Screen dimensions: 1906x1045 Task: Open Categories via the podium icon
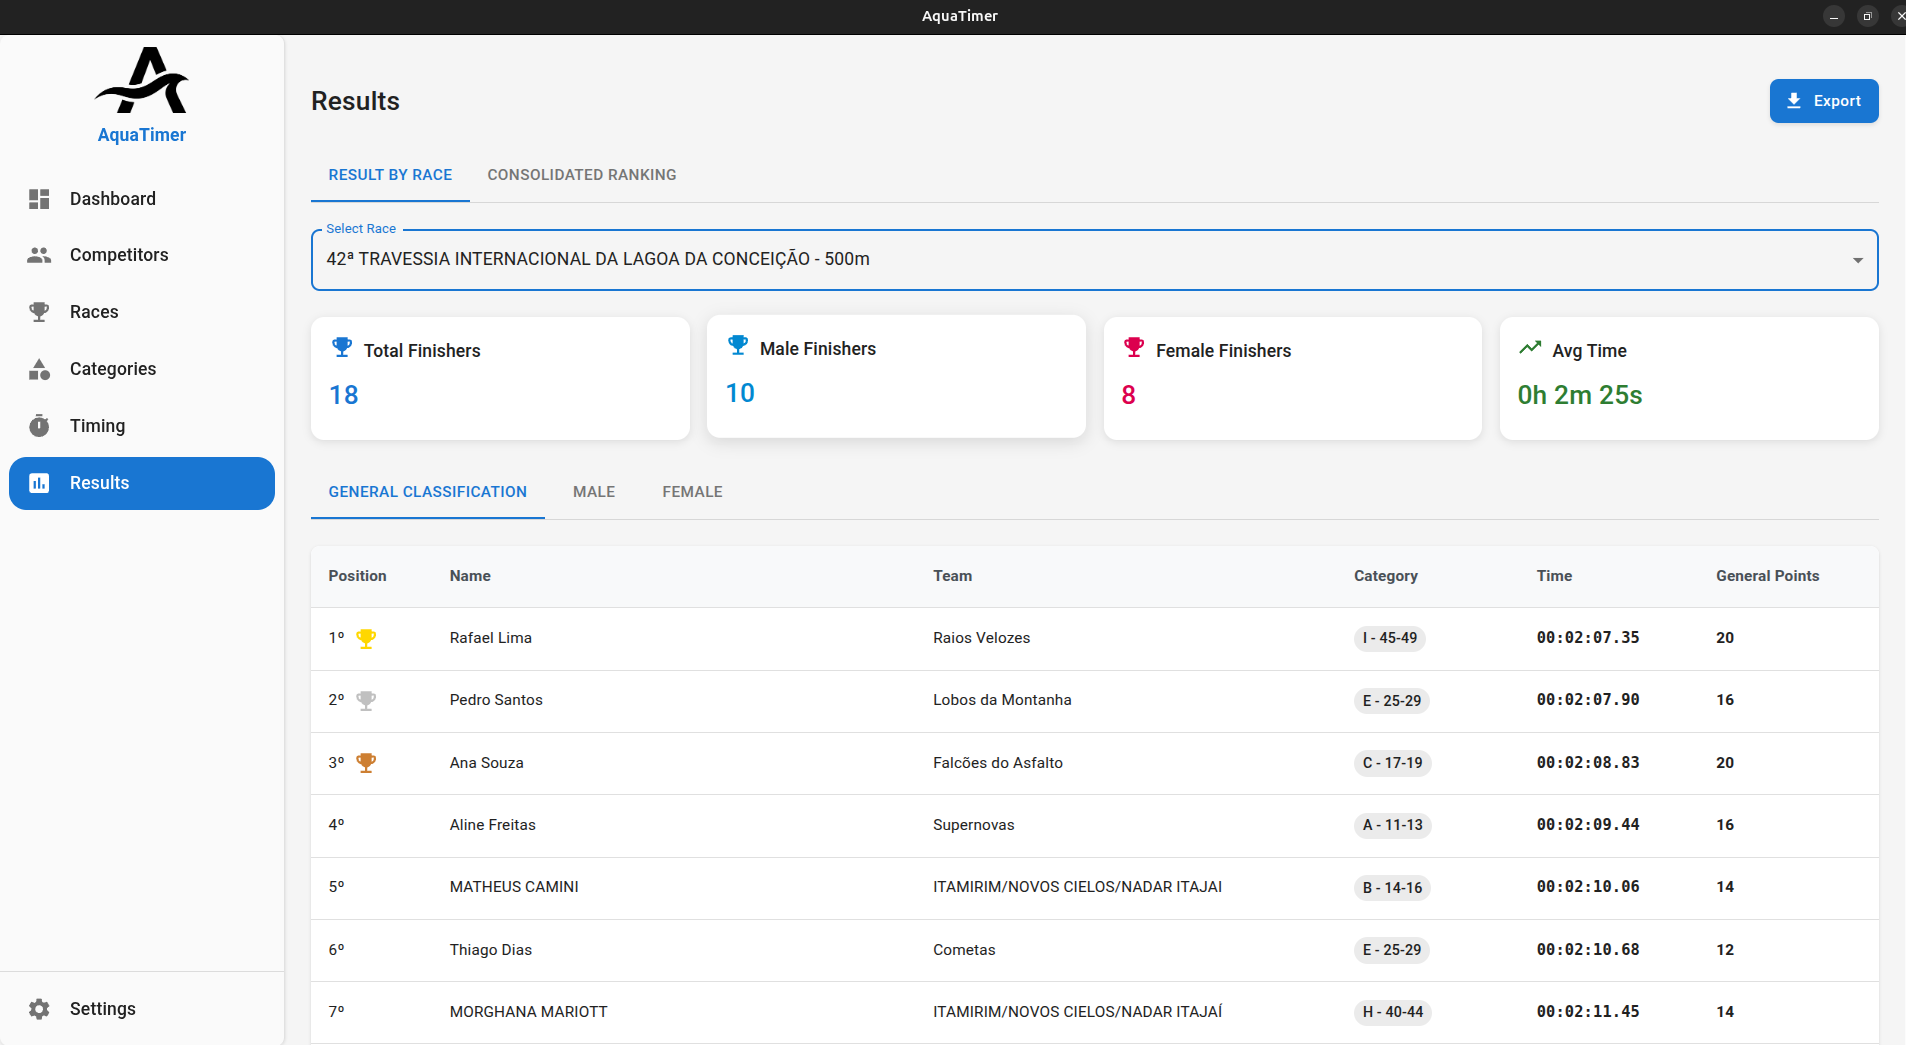click(x=39, y=369)
